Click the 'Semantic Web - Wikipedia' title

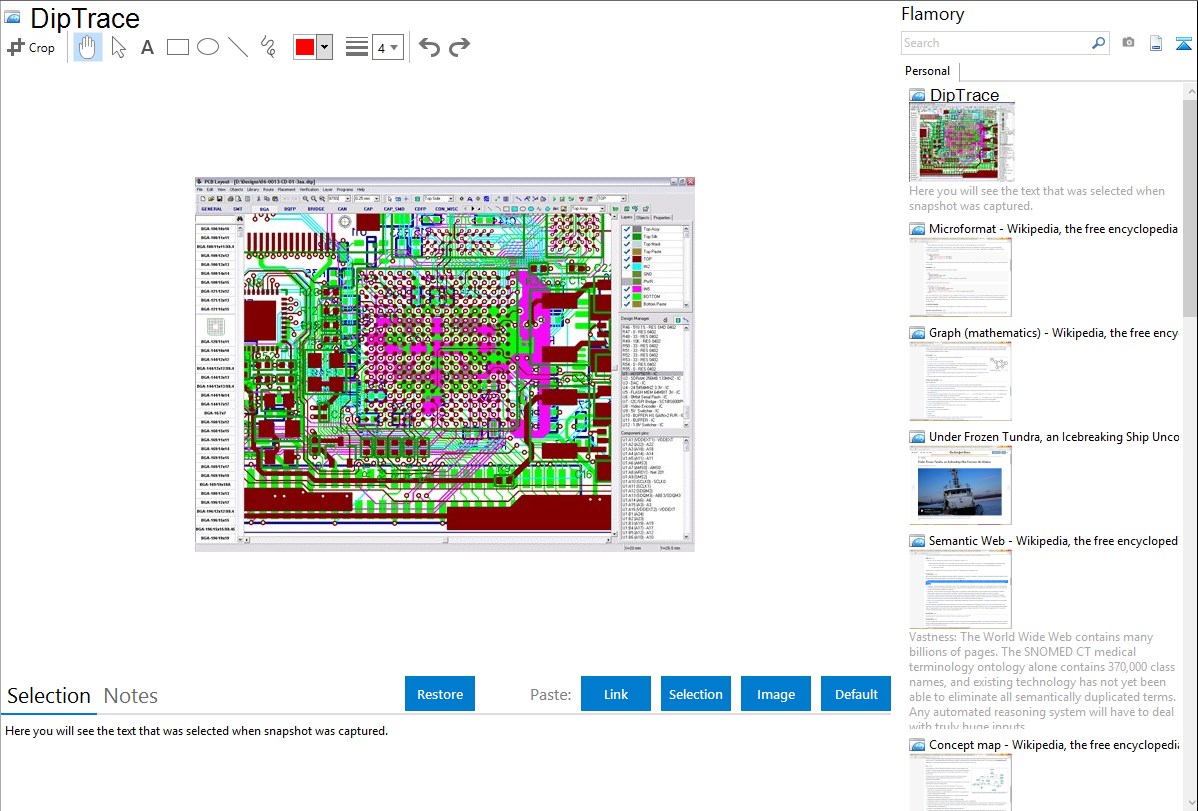[1053, 540]
